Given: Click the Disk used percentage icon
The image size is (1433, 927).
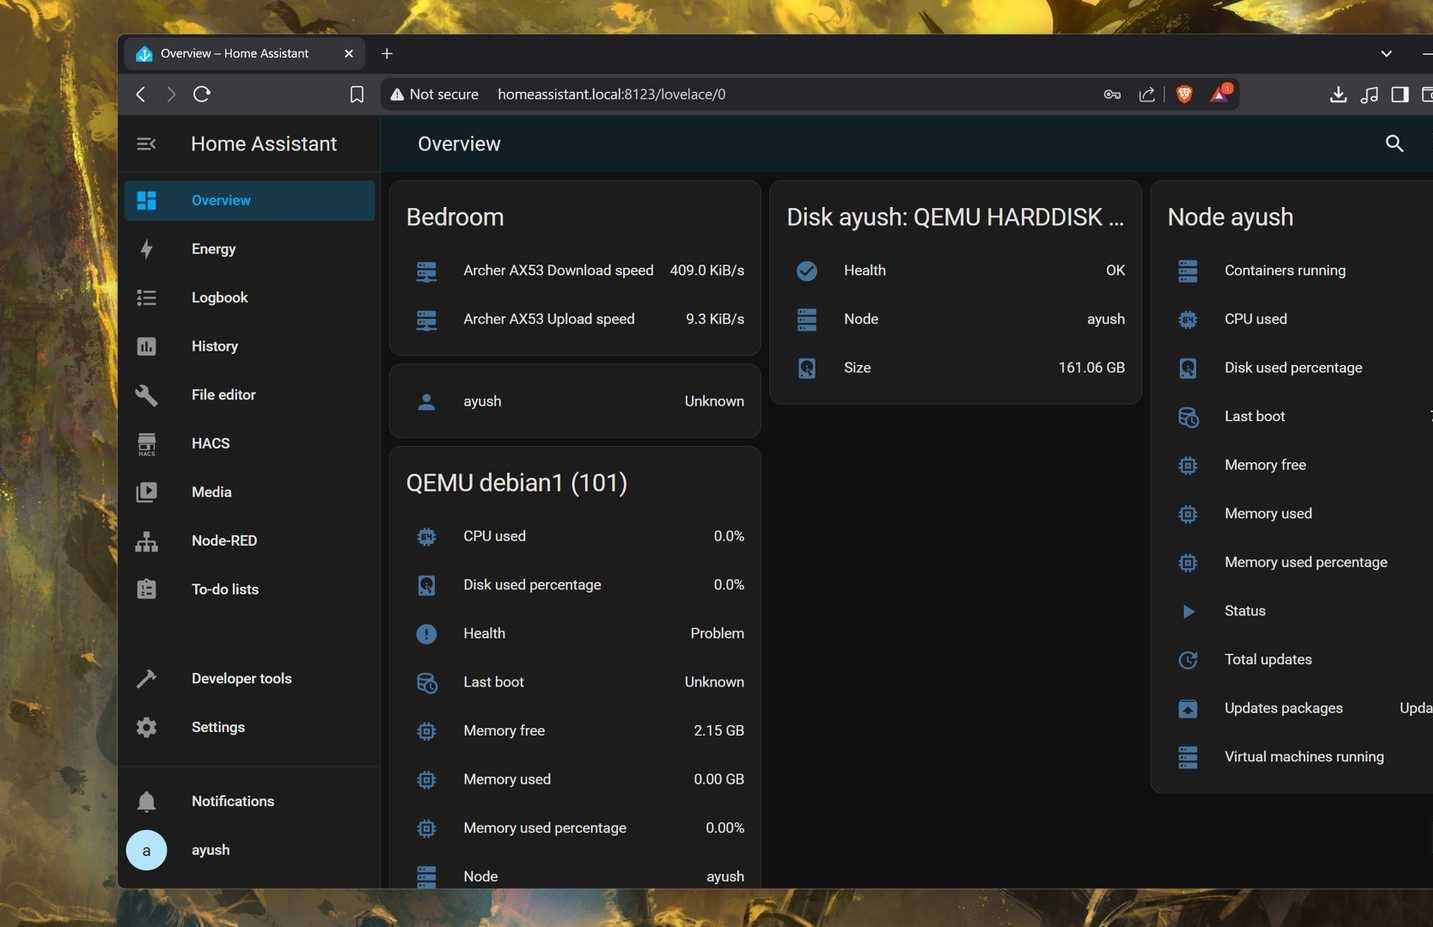Looking at the screenshot, I should [426, 585].
